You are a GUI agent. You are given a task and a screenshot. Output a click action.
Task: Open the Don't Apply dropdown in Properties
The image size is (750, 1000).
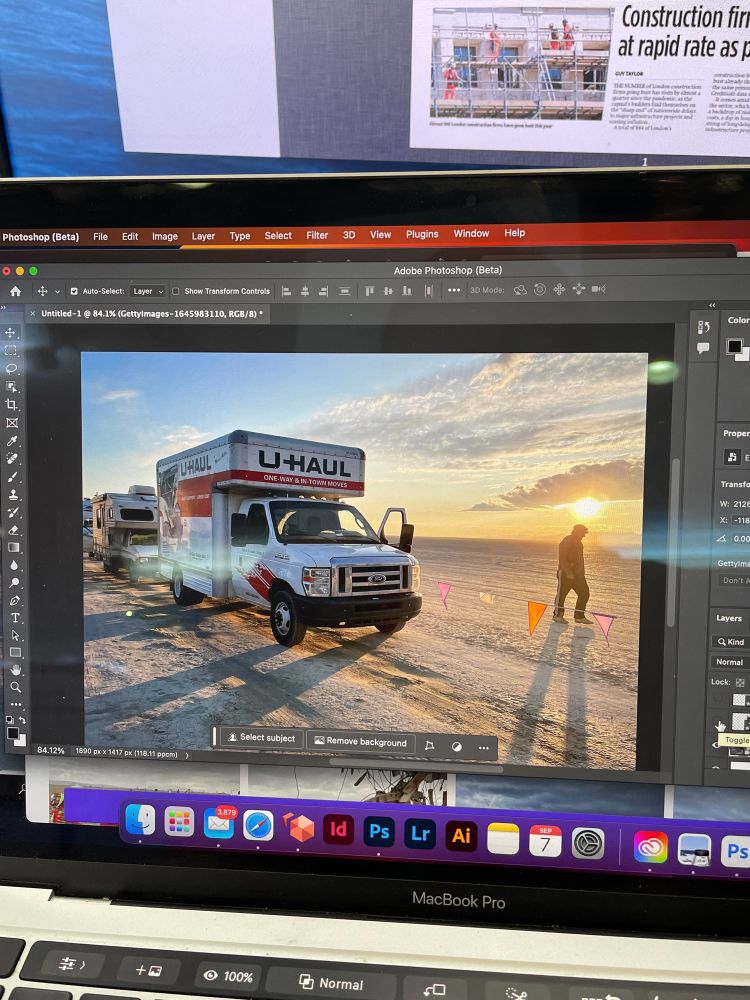coord(733,580)
